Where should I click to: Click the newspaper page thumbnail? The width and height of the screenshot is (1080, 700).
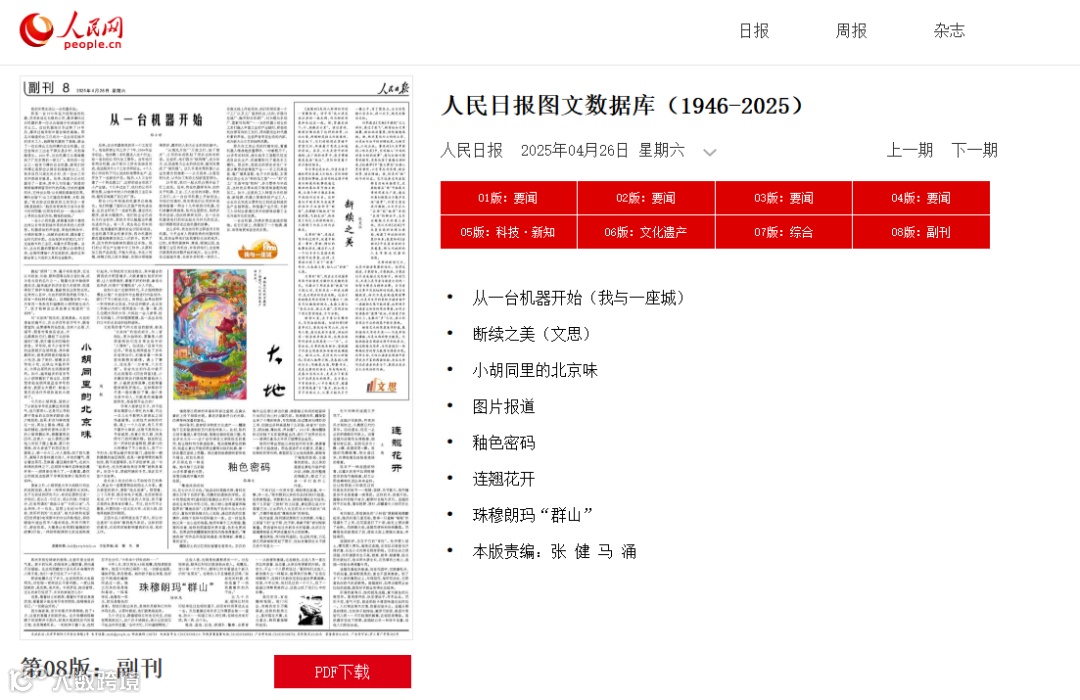click(213, 360)
